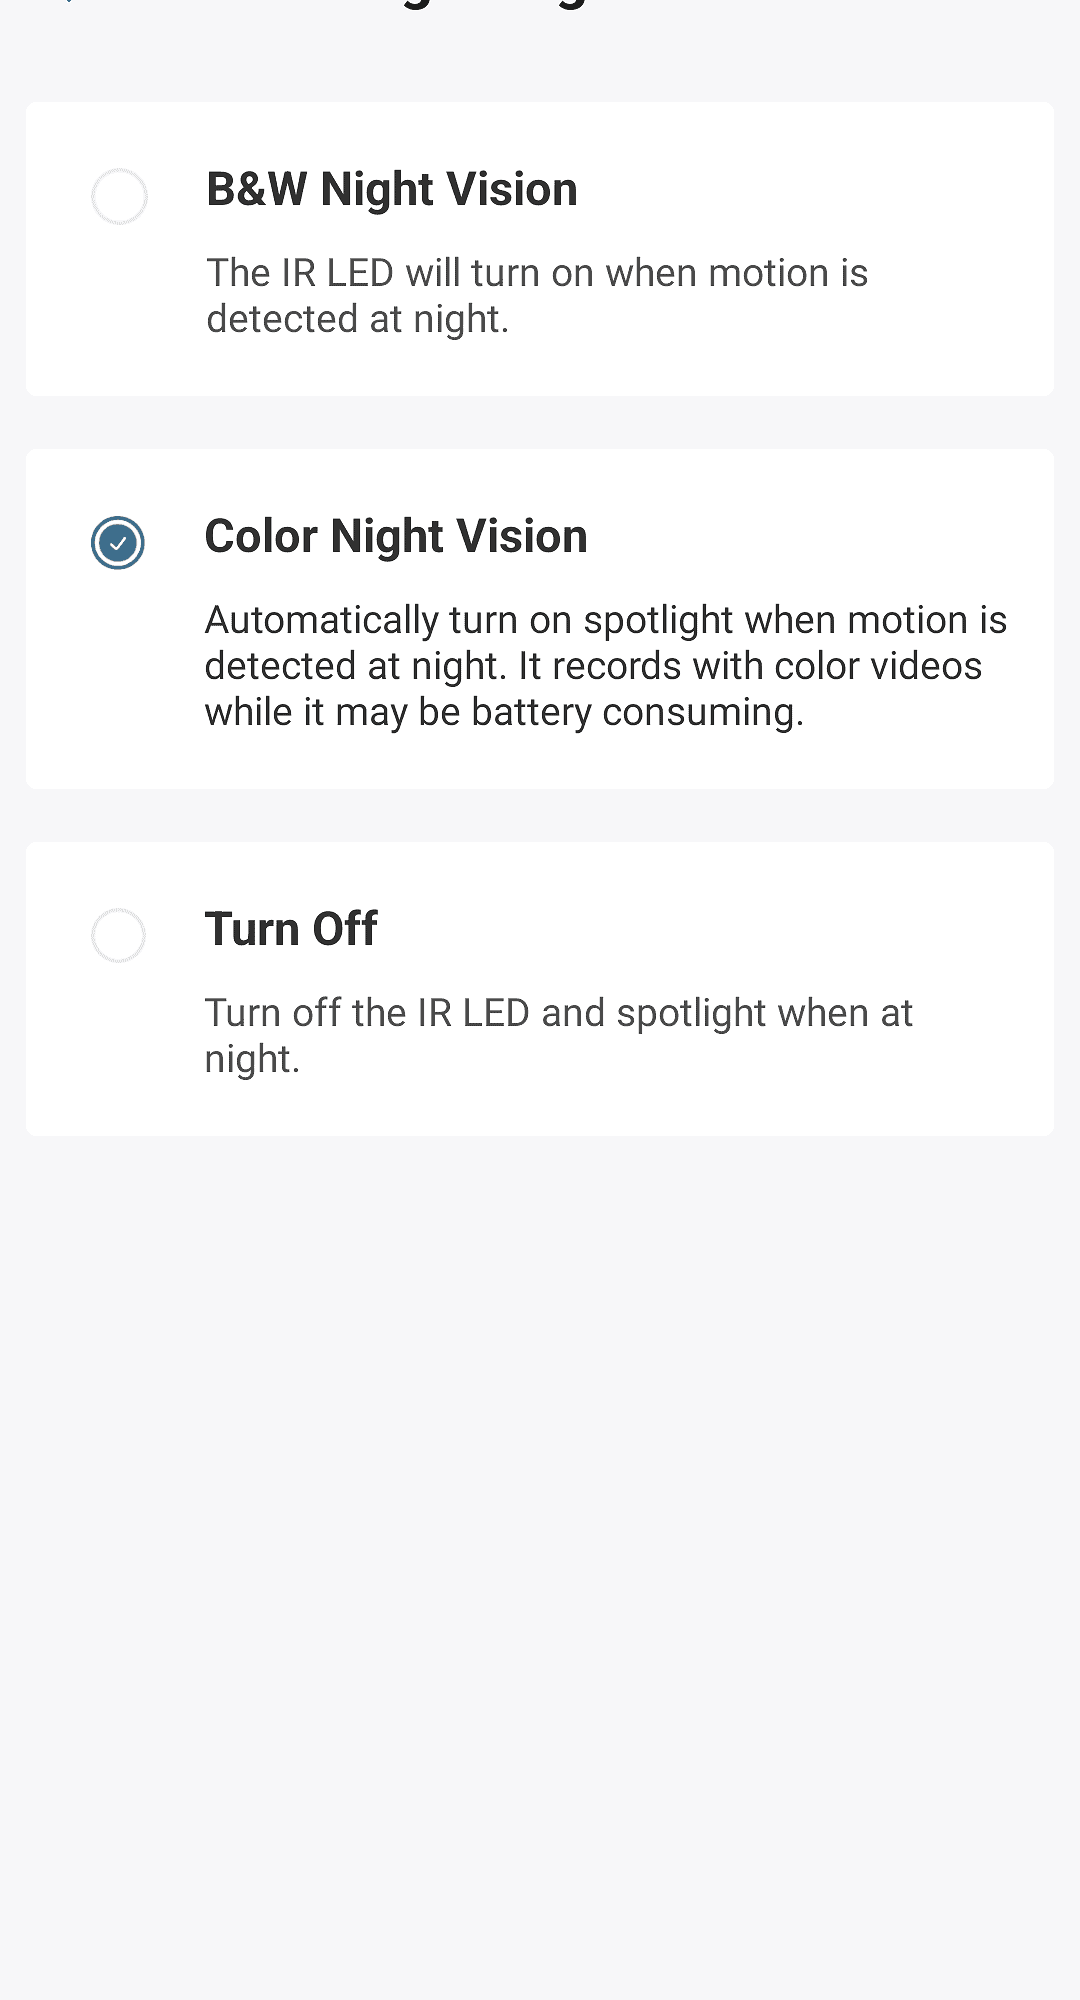1080x2000 pixels.
Task: Tap the "Turn Off" heading text
Action: click(x=290, y=929)
